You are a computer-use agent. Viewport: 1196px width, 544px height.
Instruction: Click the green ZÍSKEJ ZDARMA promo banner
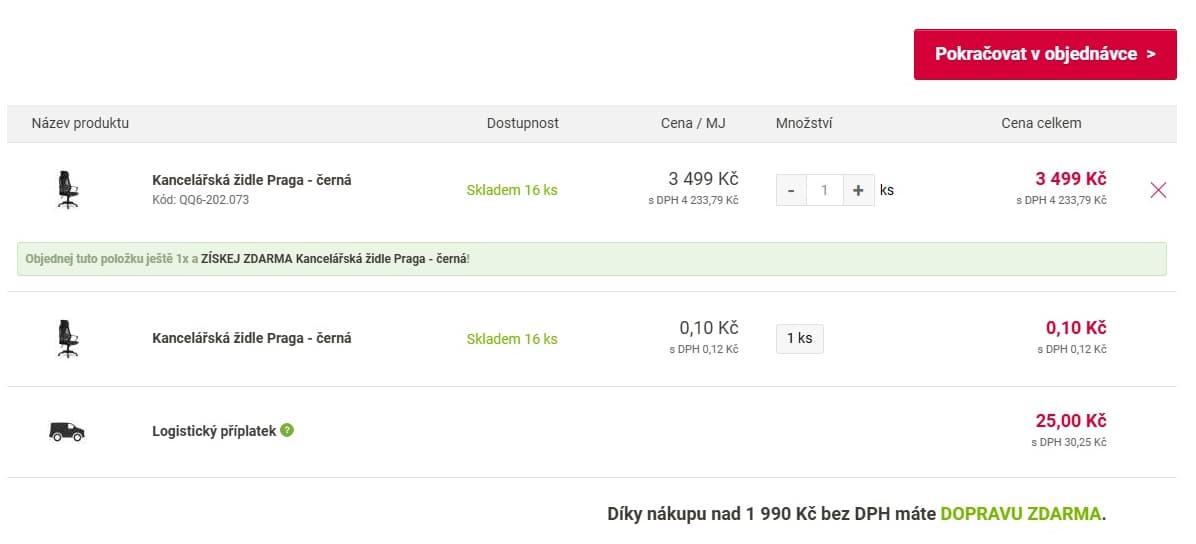(x=591, y=259)
